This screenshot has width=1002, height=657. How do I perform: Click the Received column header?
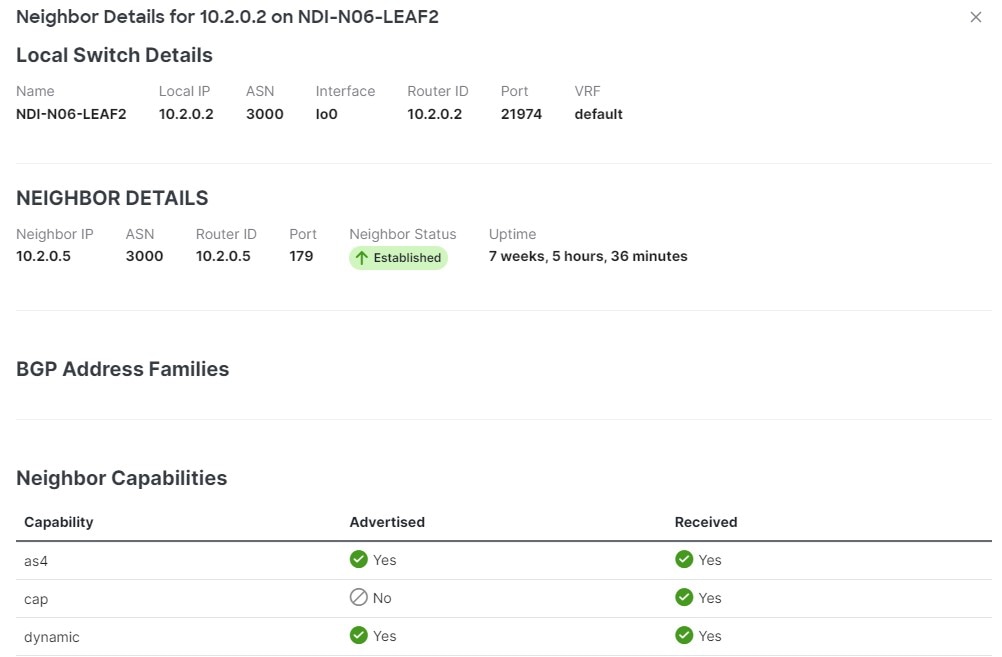pyautogui.click(x=706, y=522)
